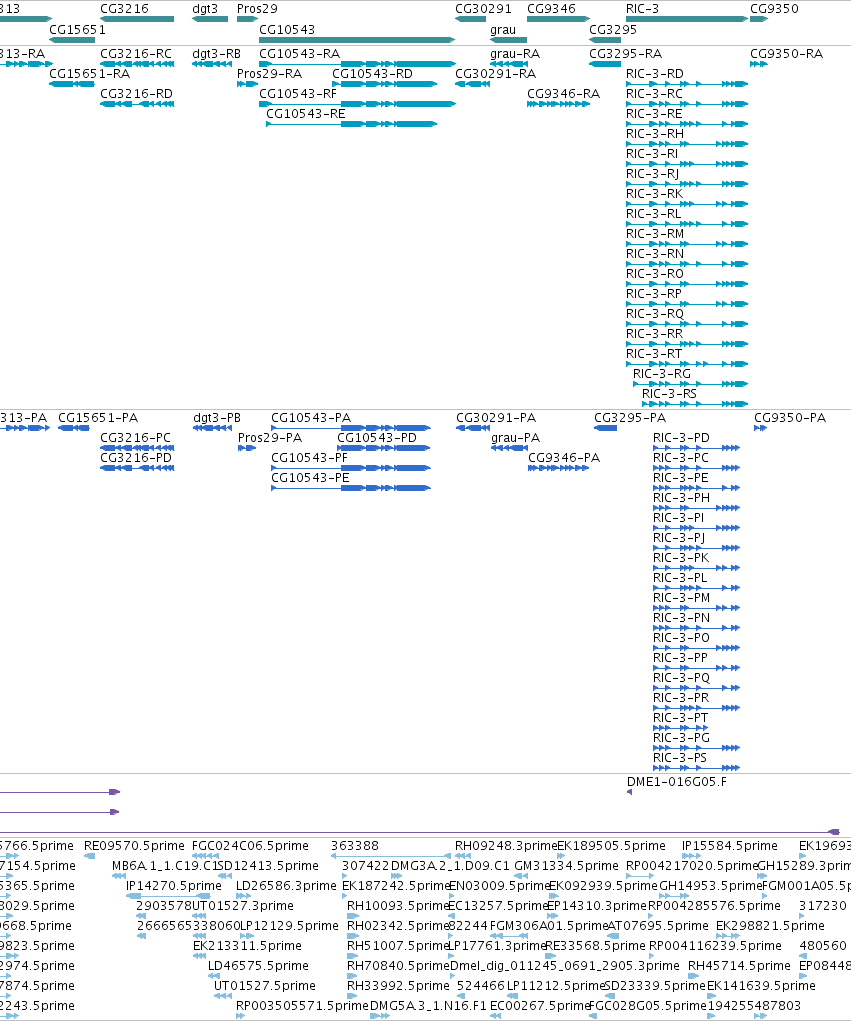Click transcript CG10543-RE

tap(306, 114)
